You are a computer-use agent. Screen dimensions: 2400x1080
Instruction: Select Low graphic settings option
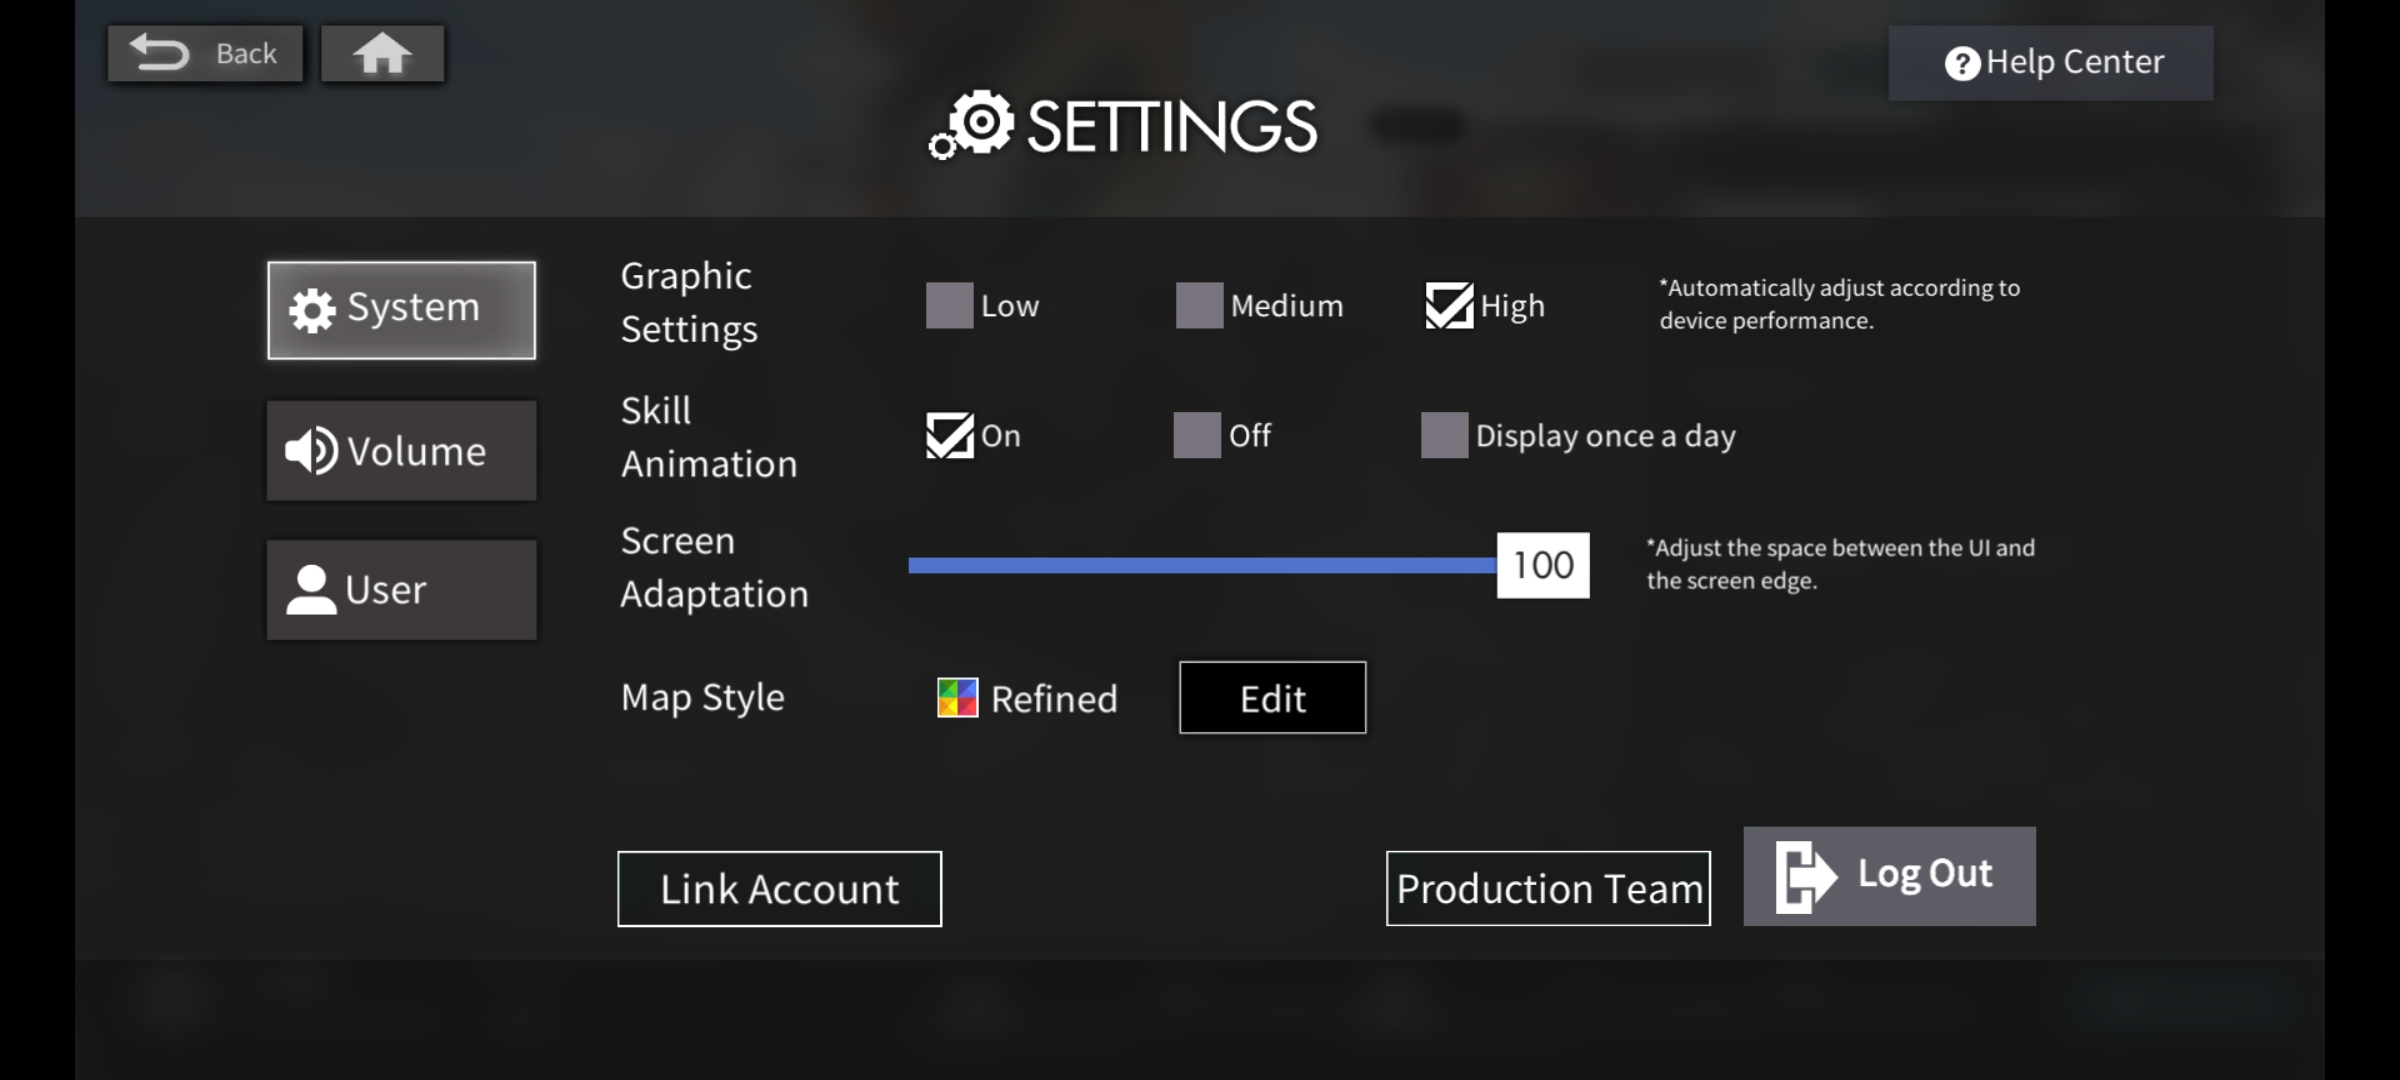click(947, 304)
